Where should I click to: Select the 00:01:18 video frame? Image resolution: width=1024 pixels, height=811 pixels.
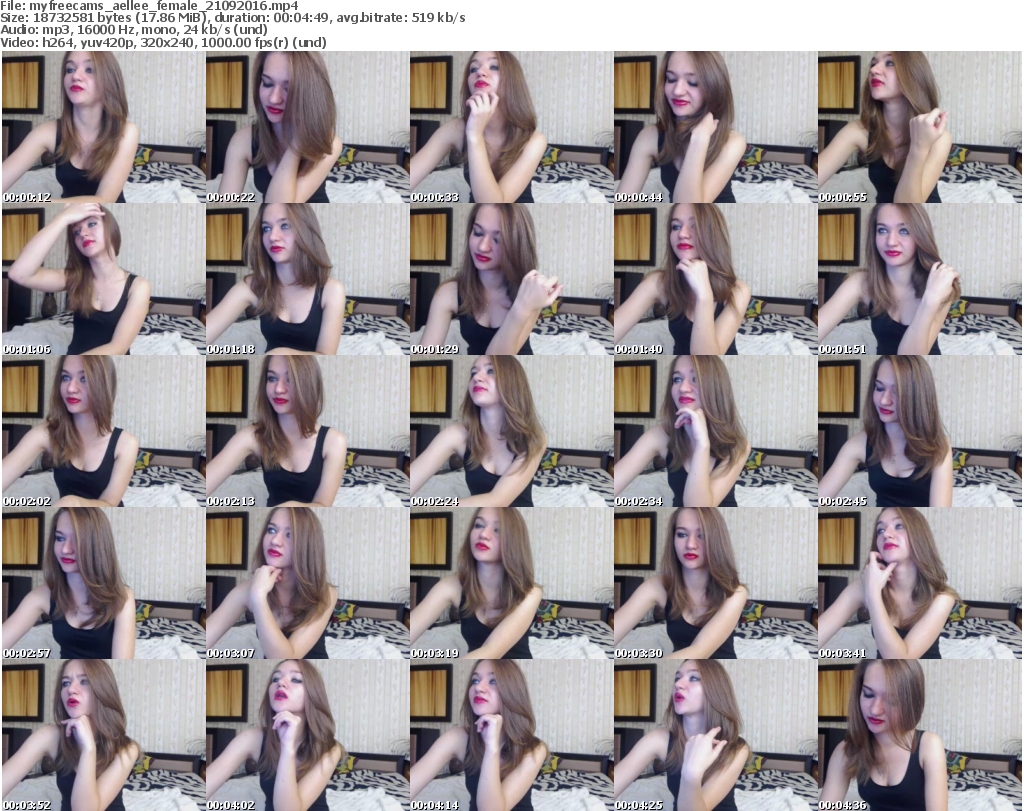click(307, 280)
